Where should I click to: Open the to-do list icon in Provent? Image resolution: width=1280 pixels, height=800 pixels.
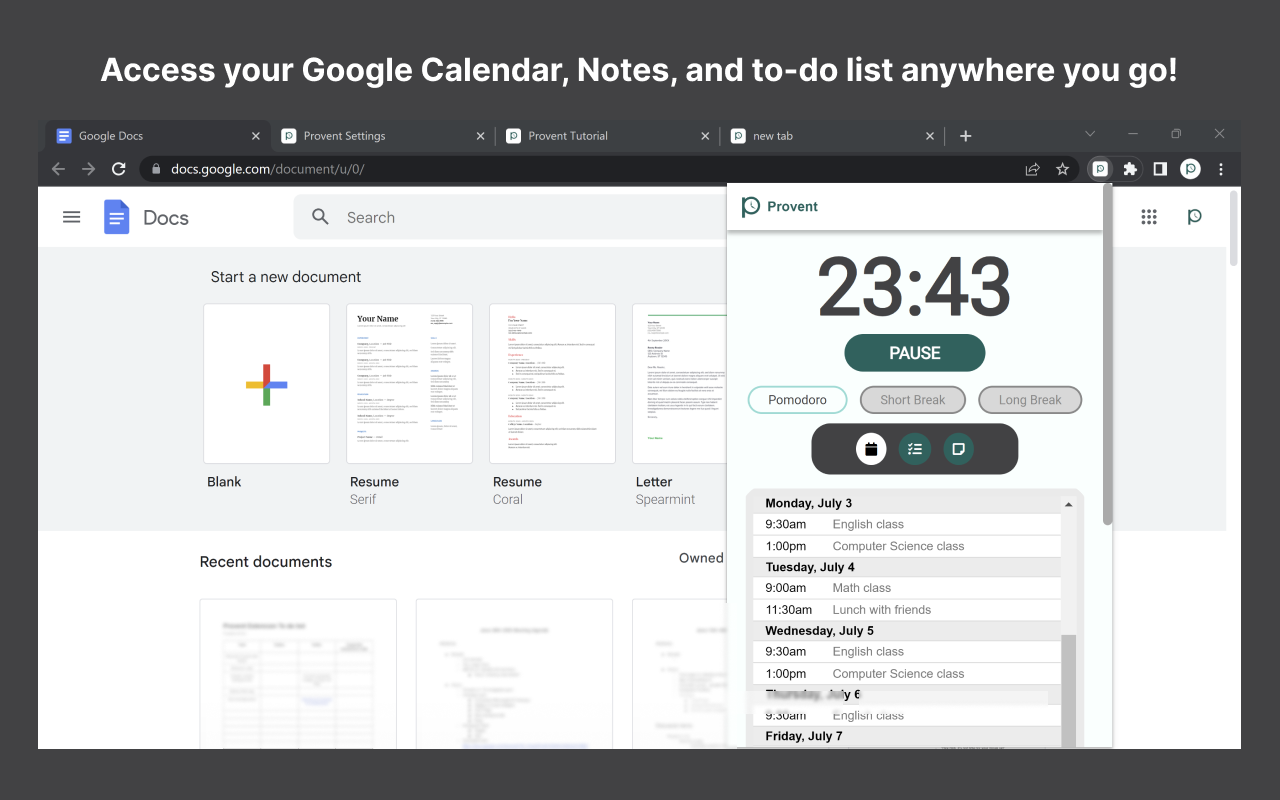coord(914,449)
